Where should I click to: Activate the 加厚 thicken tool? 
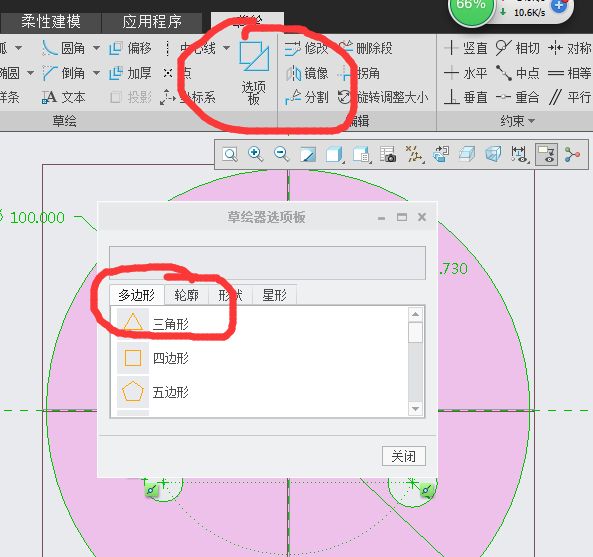130,73
